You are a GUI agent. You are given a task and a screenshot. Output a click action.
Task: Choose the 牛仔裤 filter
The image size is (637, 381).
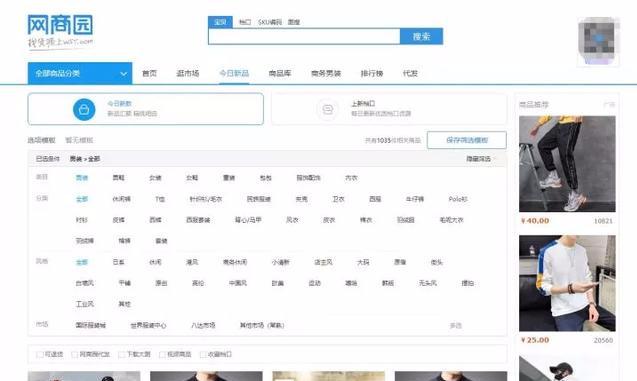point(415,199)
